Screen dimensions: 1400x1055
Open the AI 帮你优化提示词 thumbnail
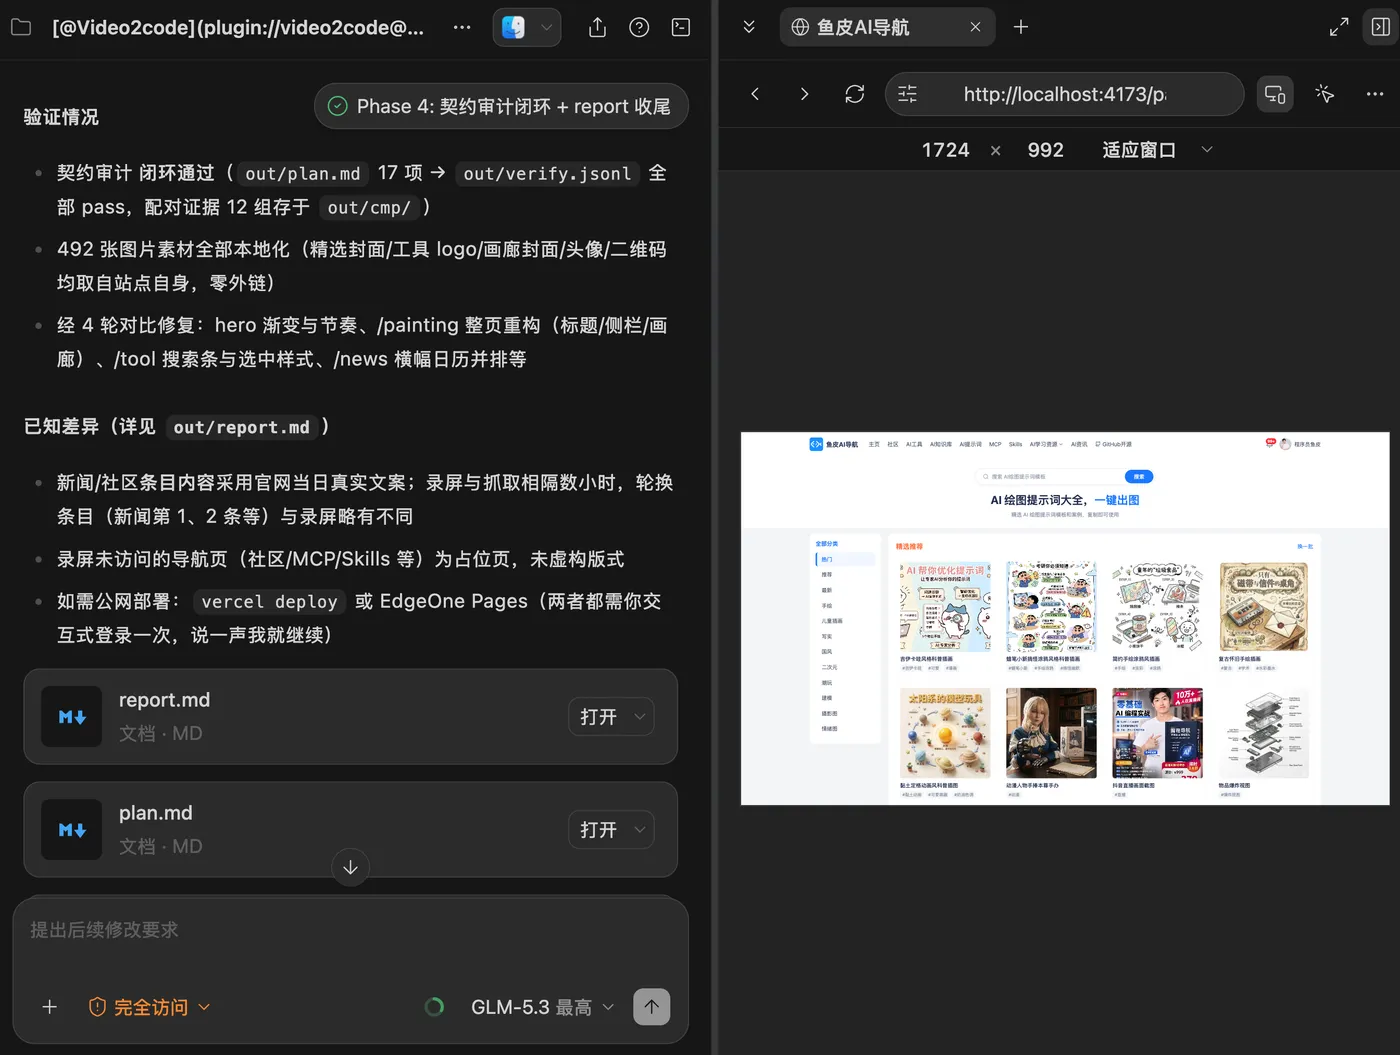[945, 607]
